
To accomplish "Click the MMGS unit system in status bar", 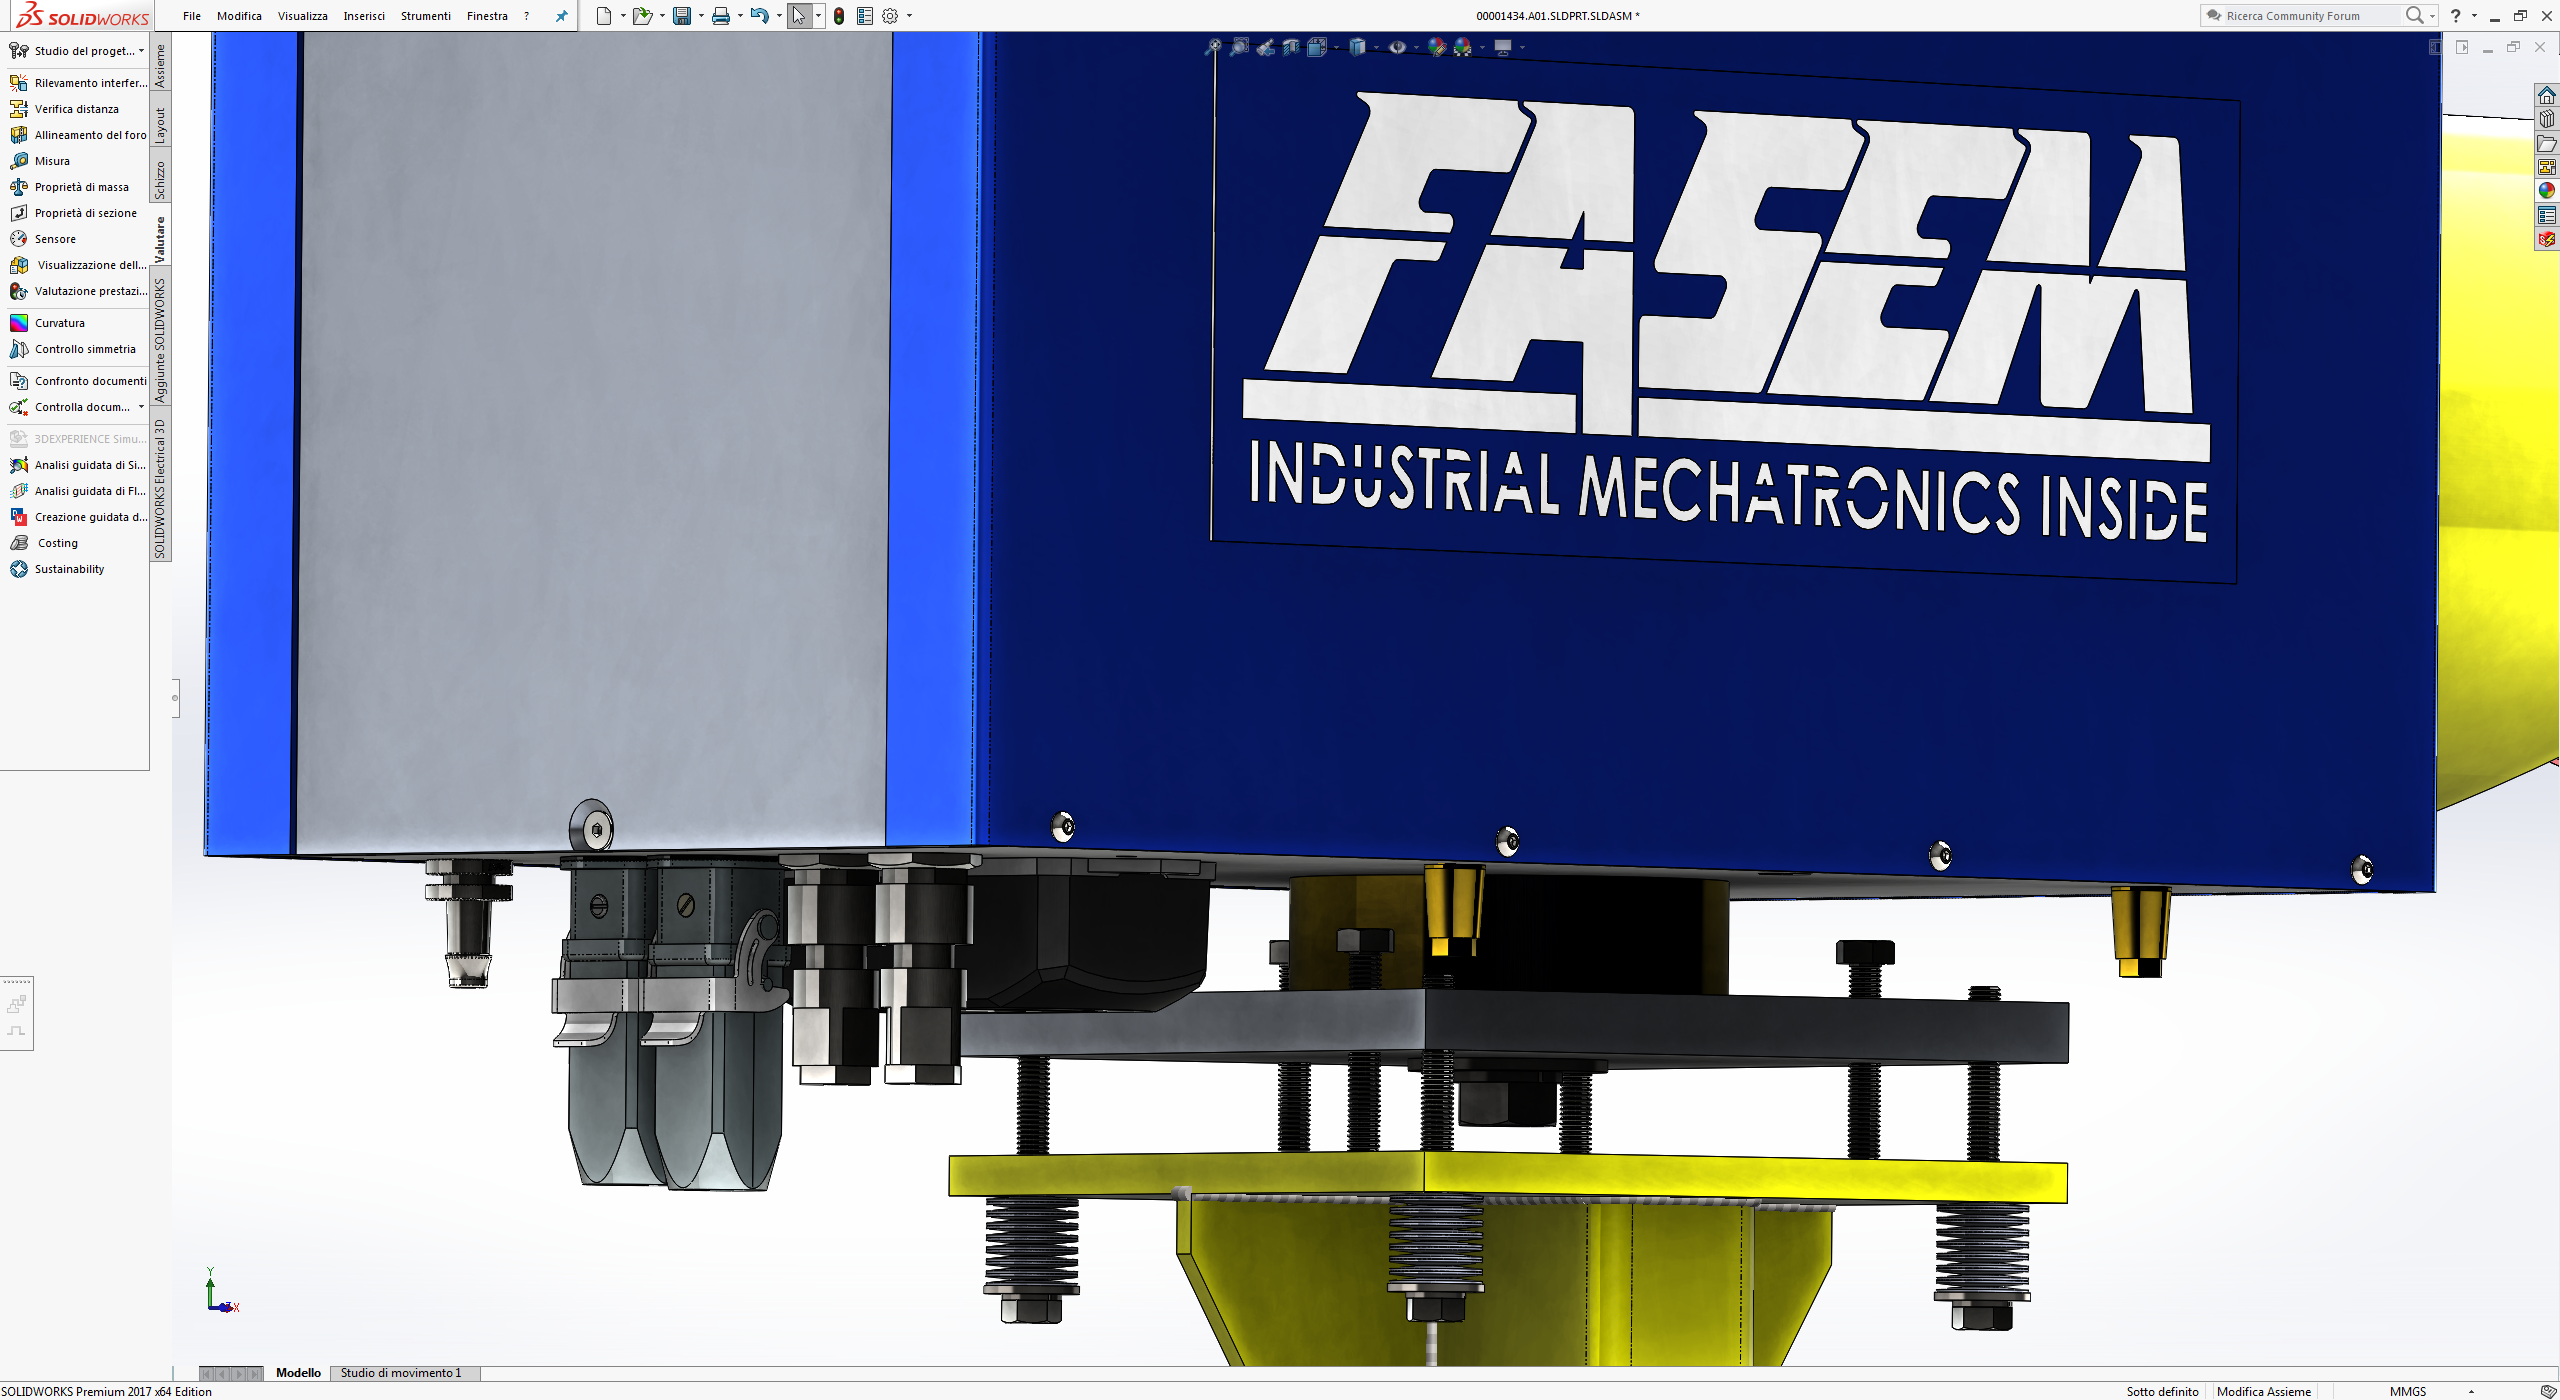I will (2408, 1391).
